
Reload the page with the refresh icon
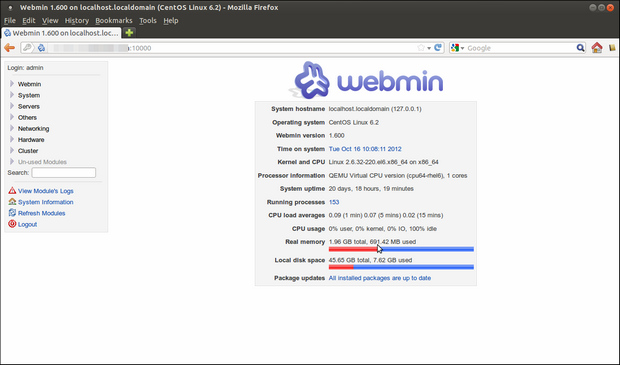point(438,47)
